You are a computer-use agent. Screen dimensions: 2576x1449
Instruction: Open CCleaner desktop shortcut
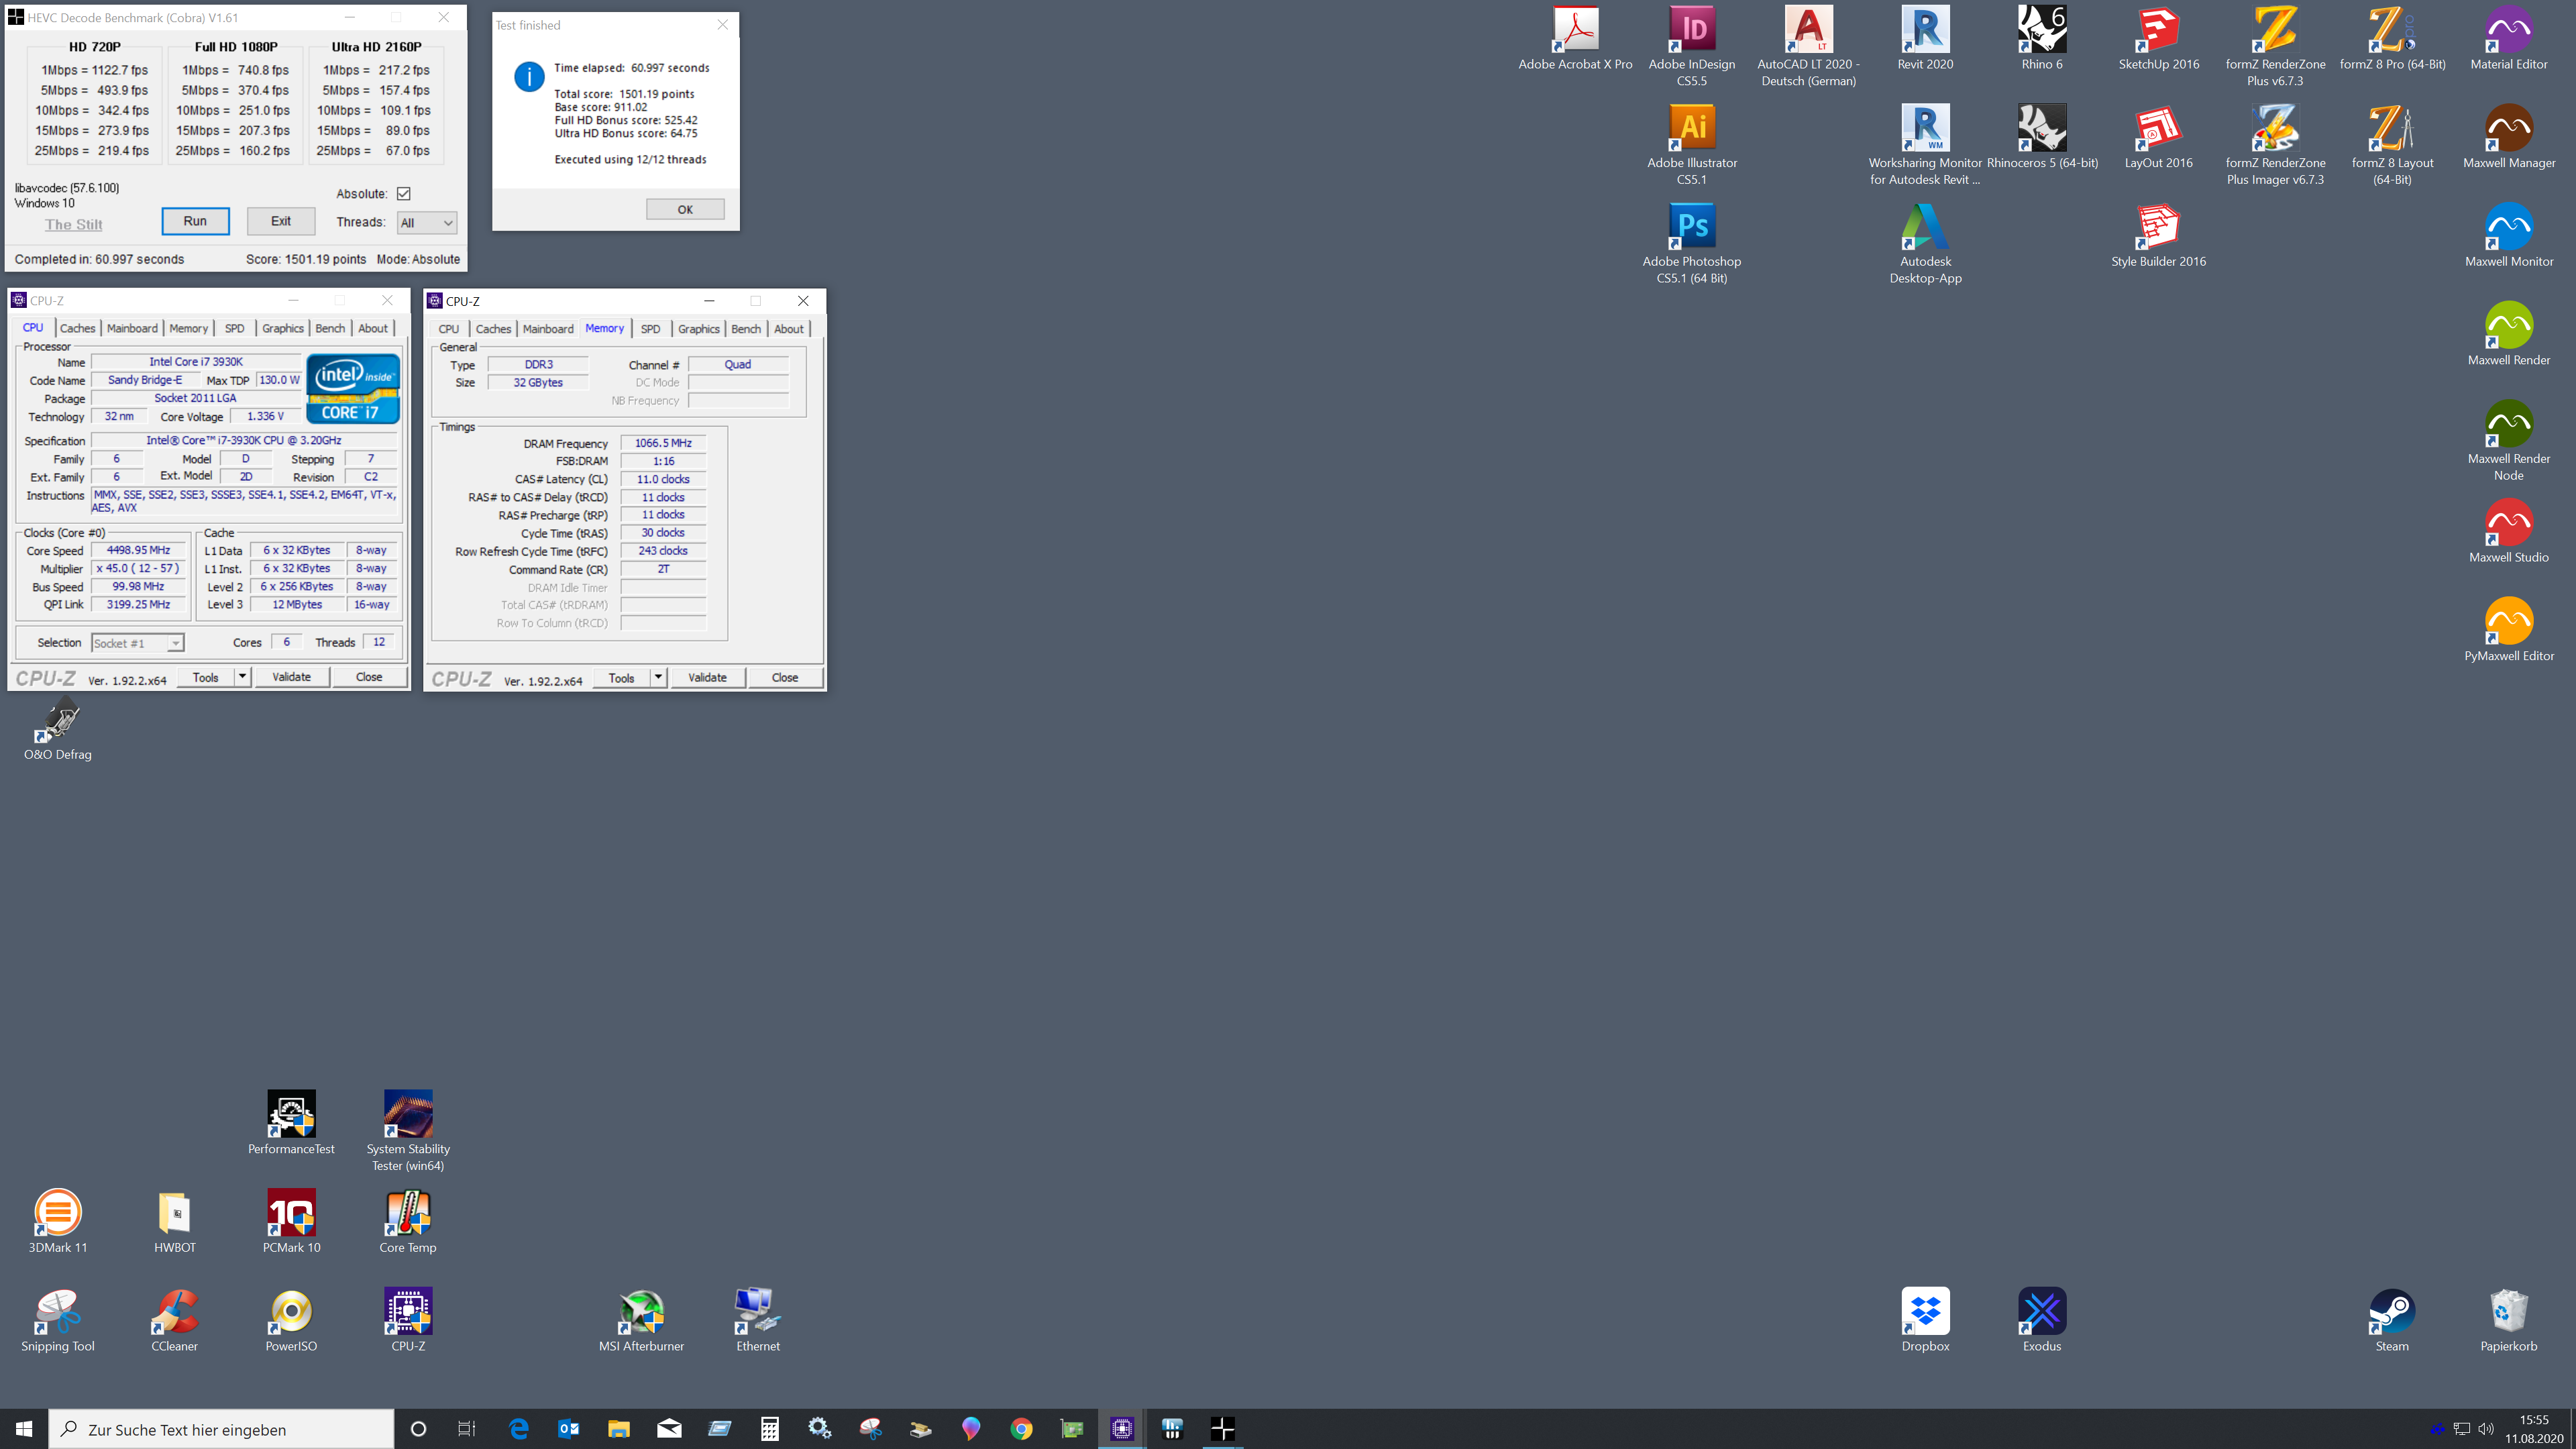(x=174, y=1320)
